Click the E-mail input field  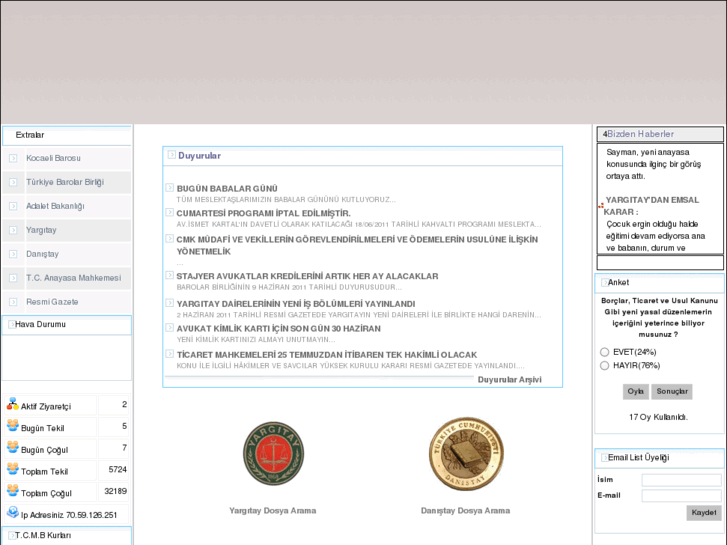681,496
